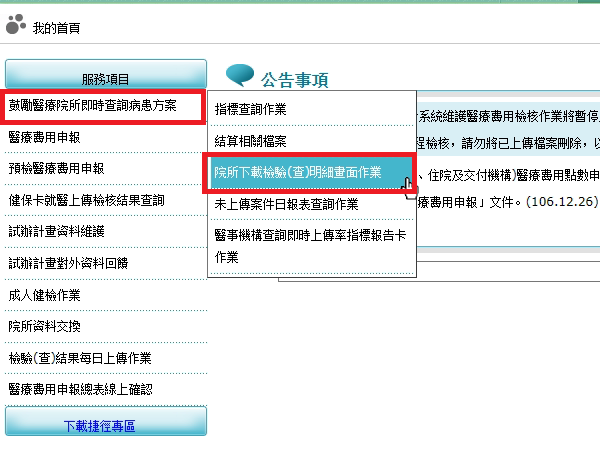
Task: Click the 服務項目 panel header
Action: (106, 78)
